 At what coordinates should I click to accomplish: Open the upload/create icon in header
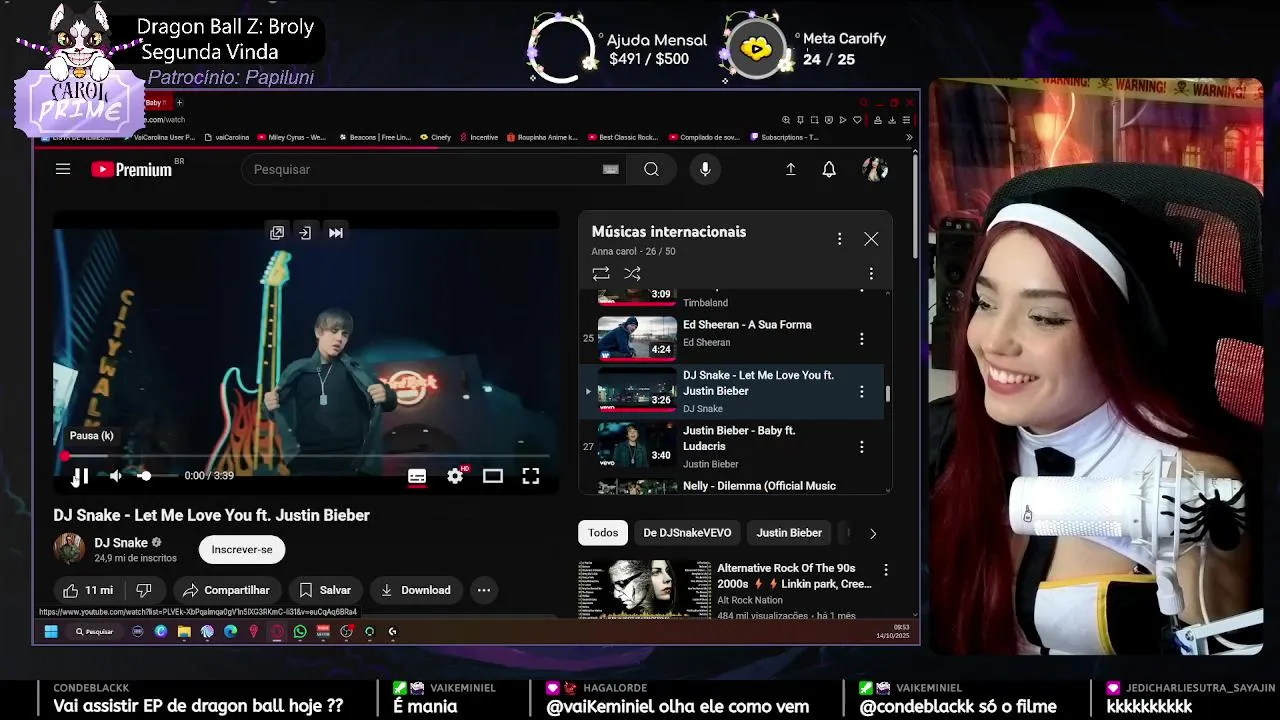pyautogui.click(x=790, y=169)
